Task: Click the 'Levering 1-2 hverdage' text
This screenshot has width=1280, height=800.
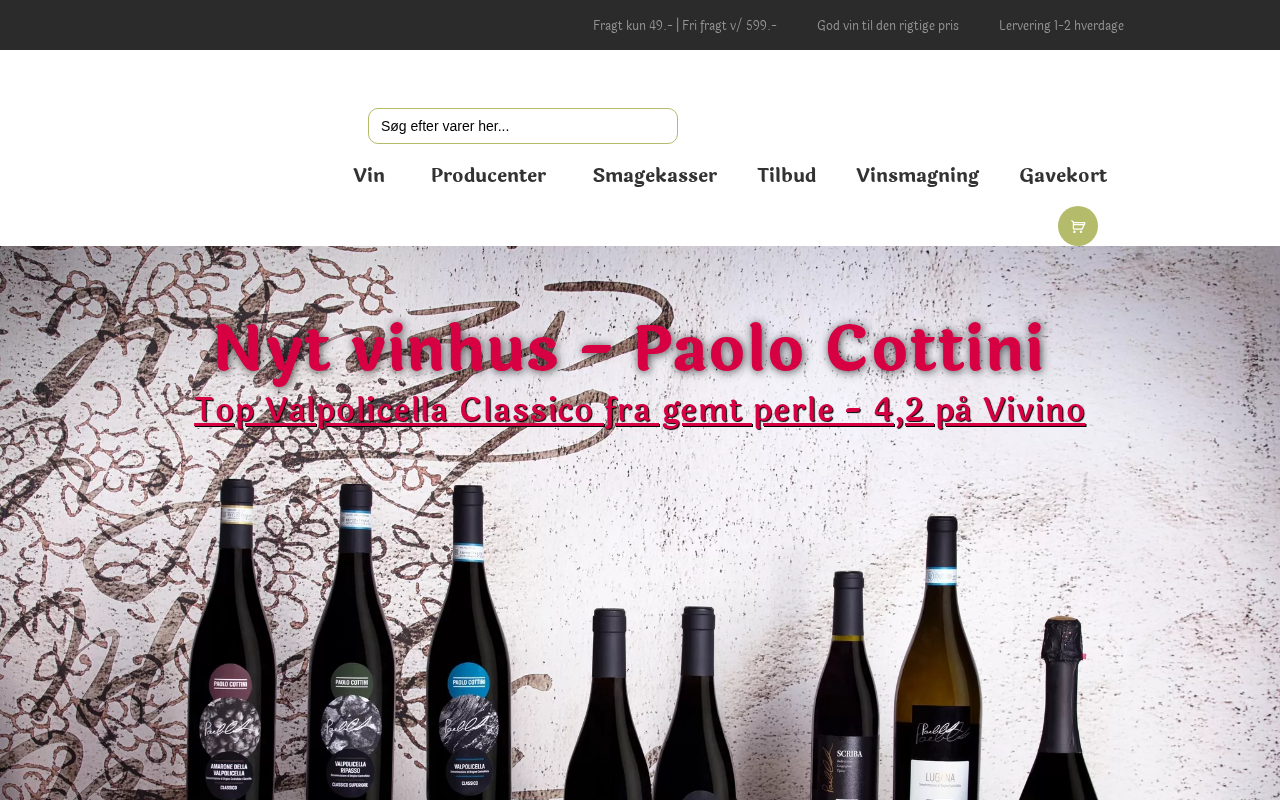Action: coord(1061,25)
